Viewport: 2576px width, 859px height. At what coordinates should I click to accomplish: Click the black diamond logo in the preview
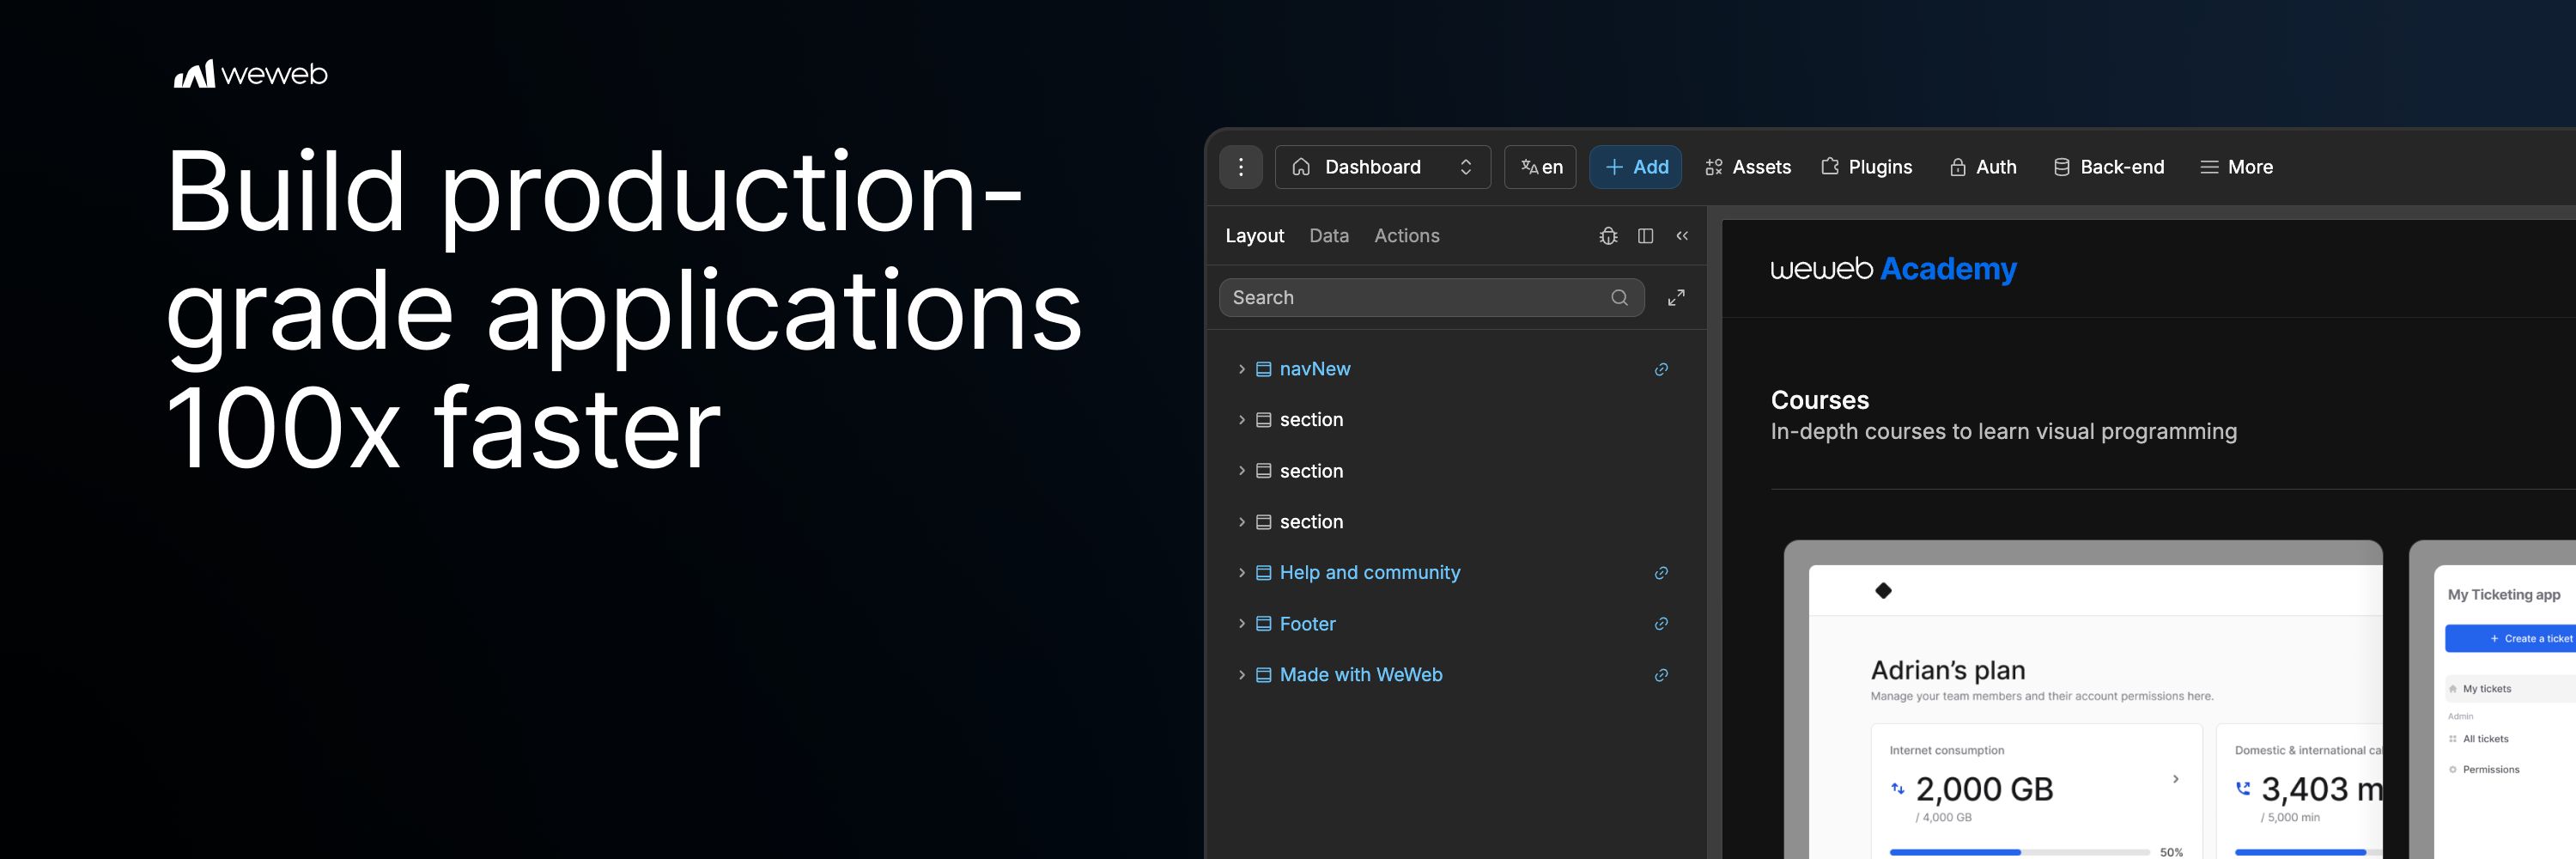[x=1883, y=591]
